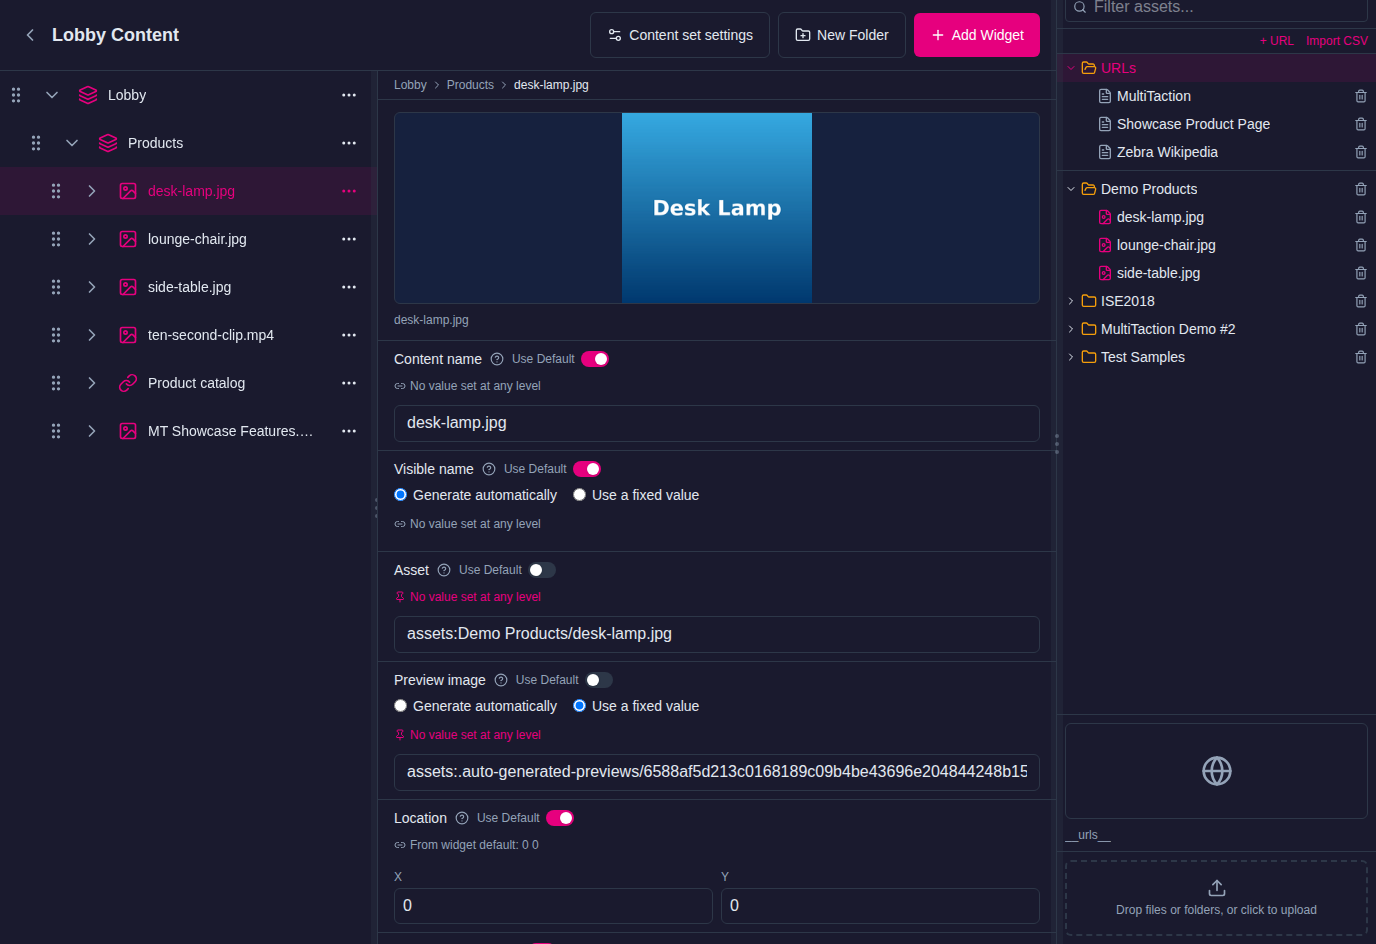Click the link icon of Product catalog
The width and height of the screenshot is (1376, 944).
pos(128,383)
